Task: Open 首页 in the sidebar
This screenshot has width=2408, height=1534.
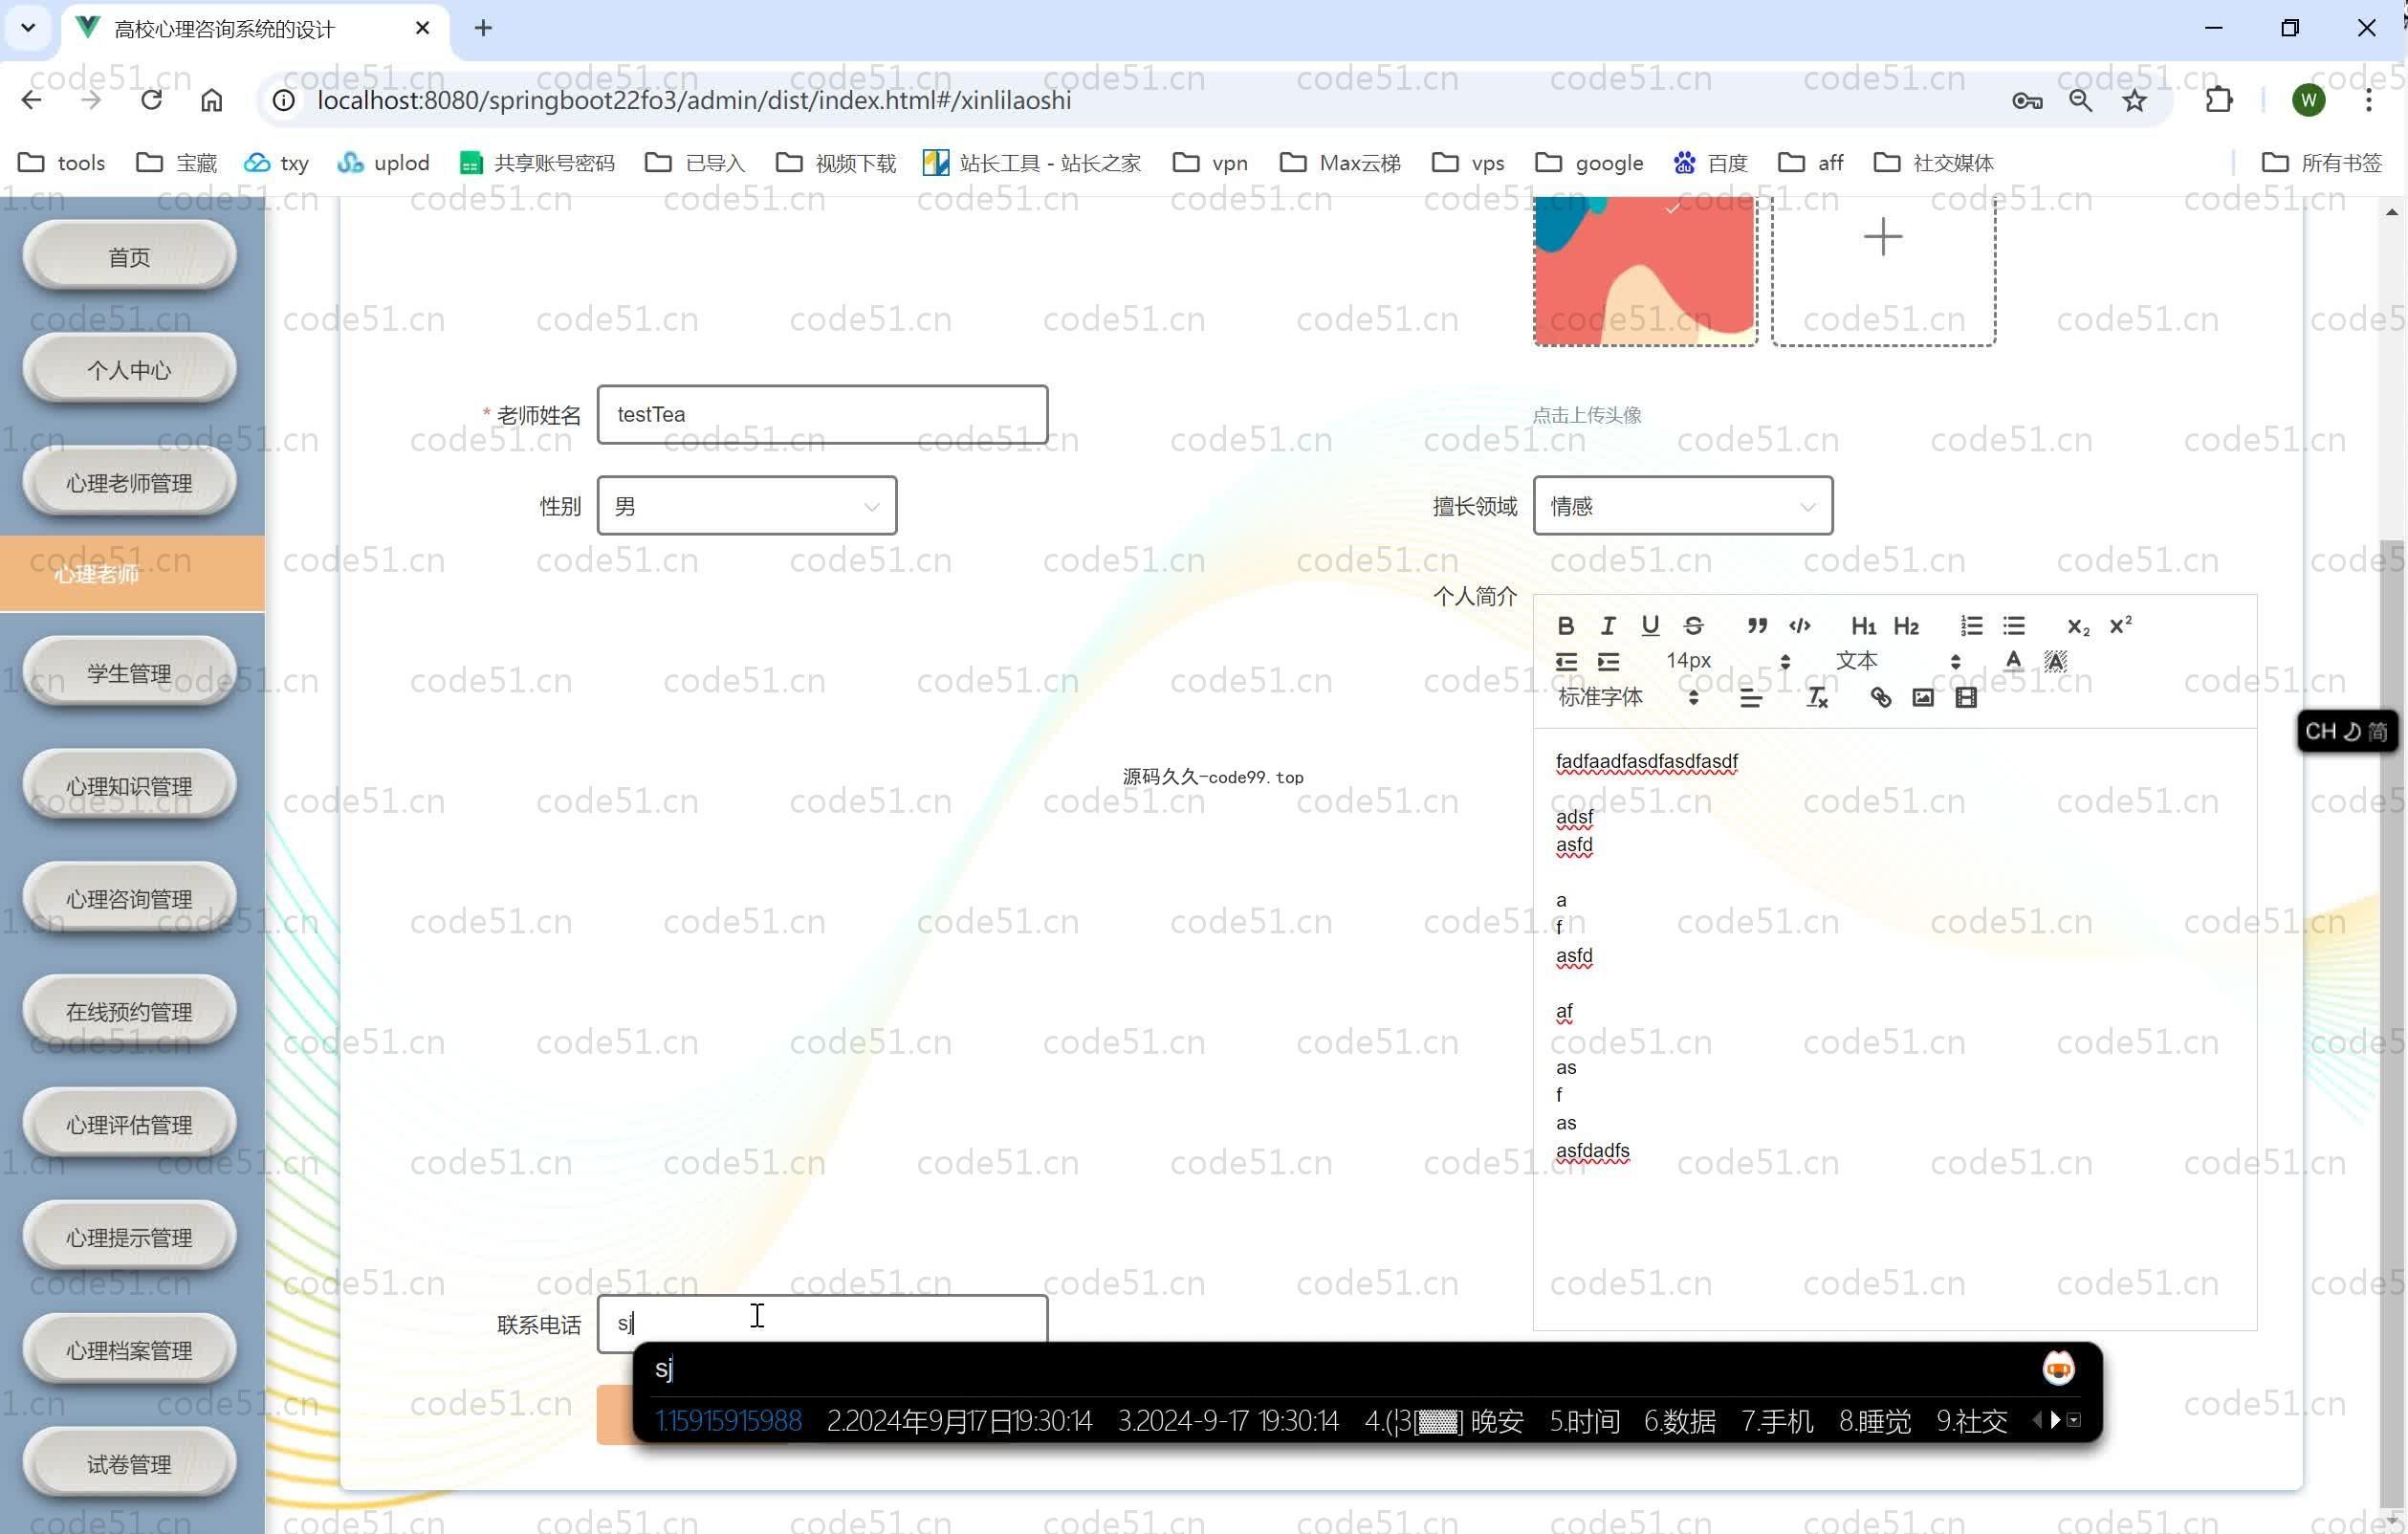Action: [129, 257]
